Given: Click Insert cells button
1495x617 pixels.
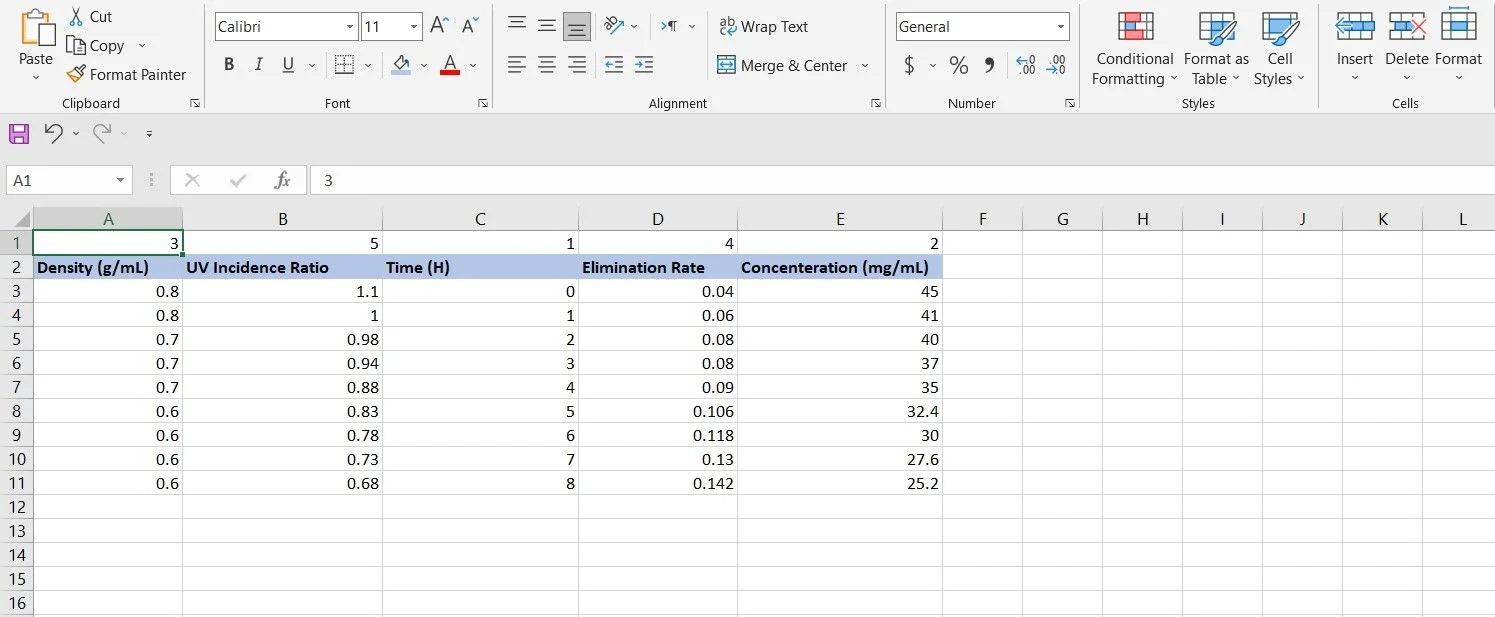Looking at the screenshot, I should click(x=1355, y=47).
